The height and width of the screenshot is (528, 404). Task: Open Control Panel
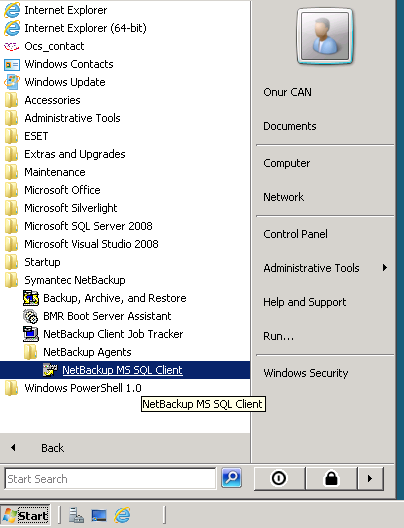(295, 234)
